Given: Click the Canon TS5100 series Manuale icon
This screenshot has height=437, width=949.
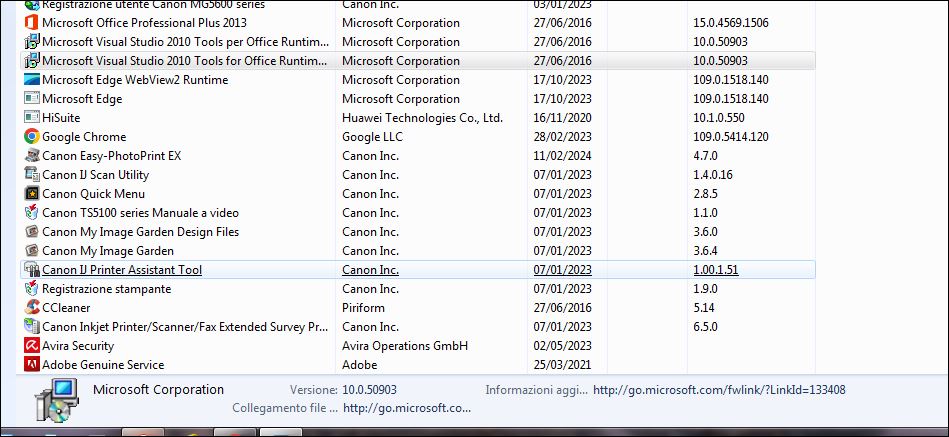Looking at the screenshot, I should click(31, 213).
